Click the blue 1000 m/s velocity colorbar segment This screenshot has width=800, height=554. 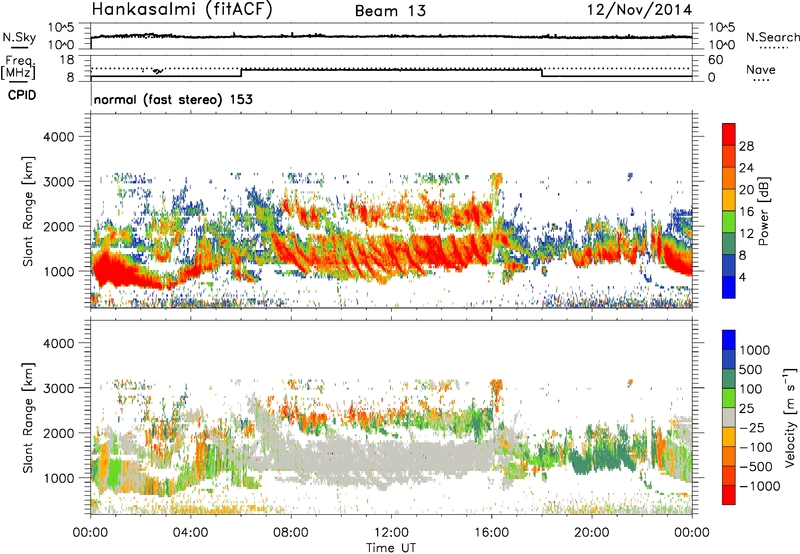pos(729,340)
